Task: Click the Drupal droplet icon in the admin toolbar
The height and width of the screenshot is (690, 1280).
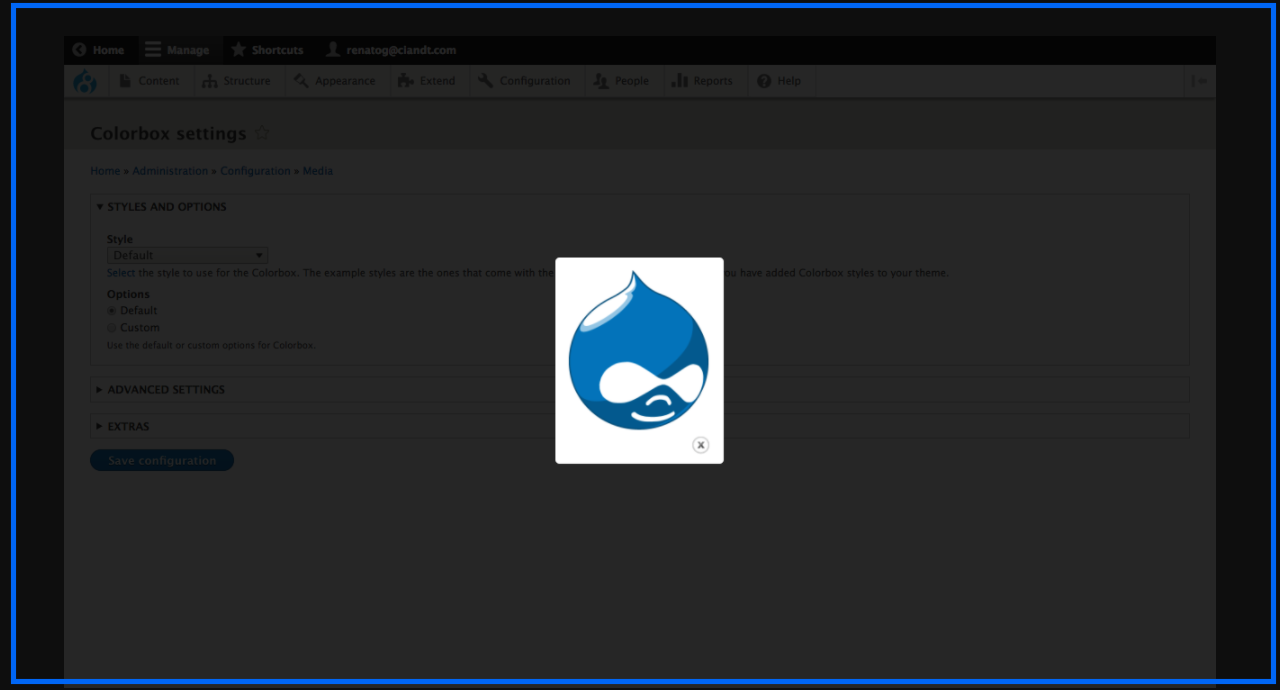Action: [x=85, y=81]
